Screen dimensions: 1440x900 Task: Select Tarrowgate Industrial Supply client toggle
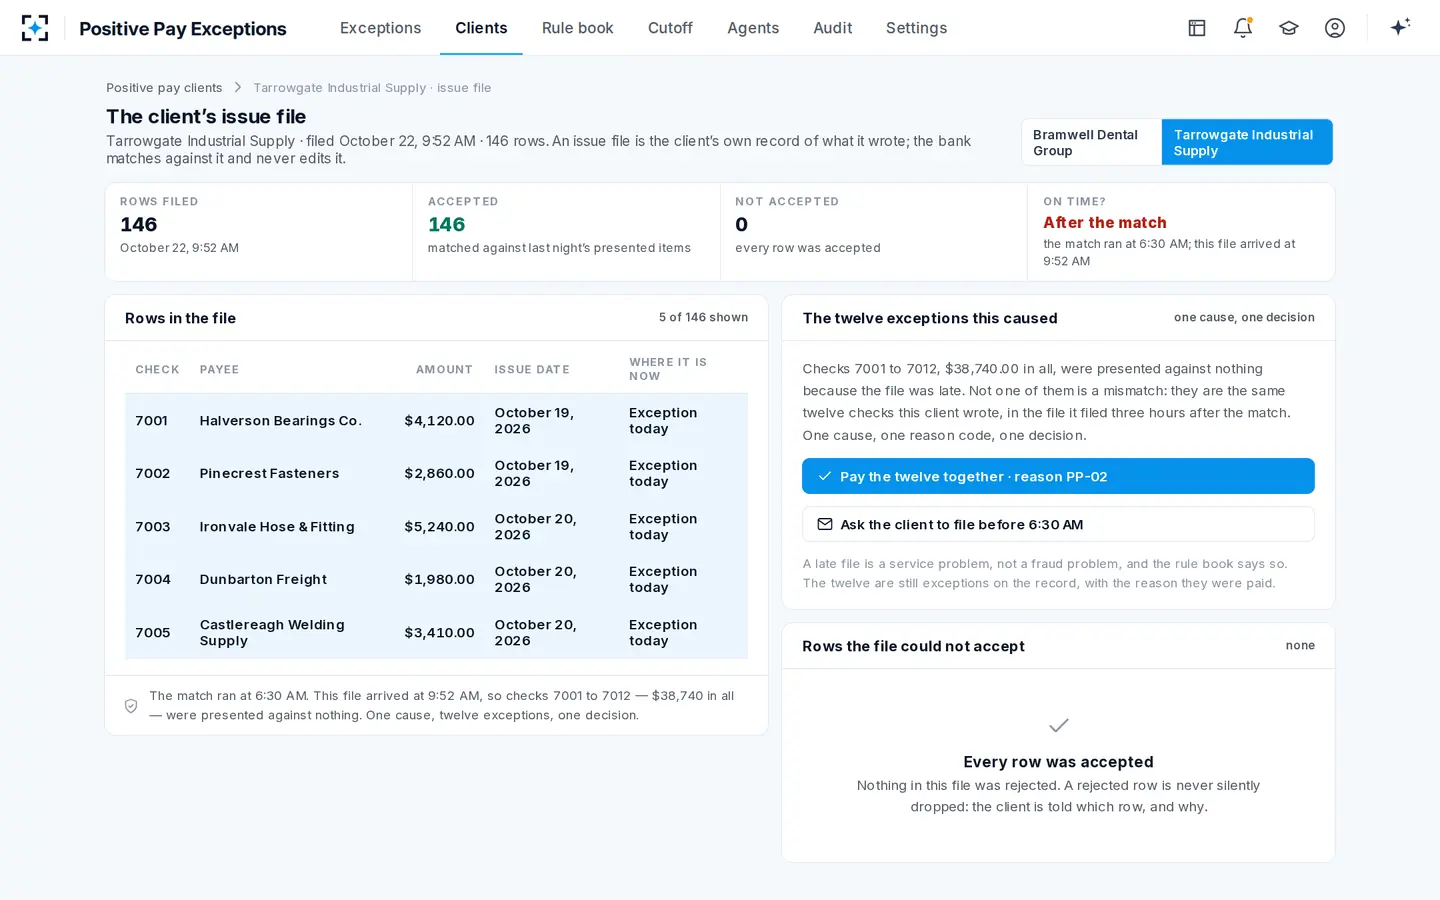click(1247, 142)
